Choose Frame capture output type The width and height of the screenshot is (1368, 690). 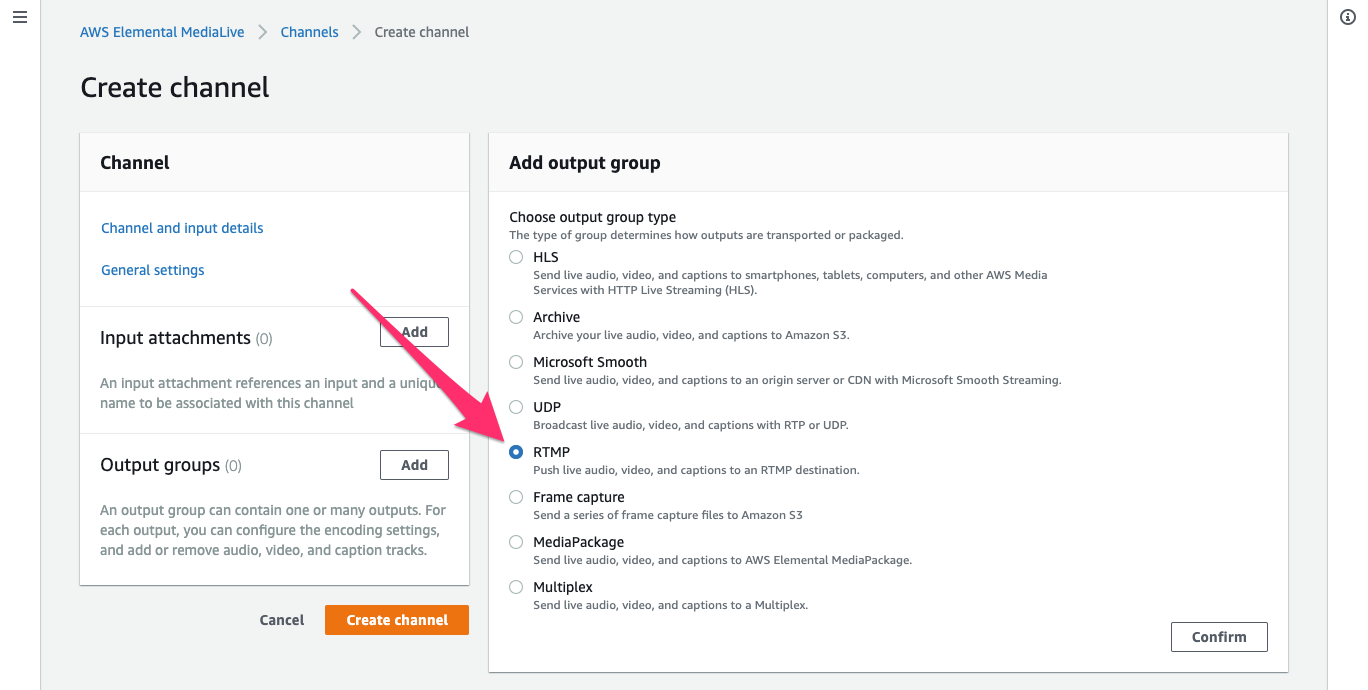[x=516, y=497]
